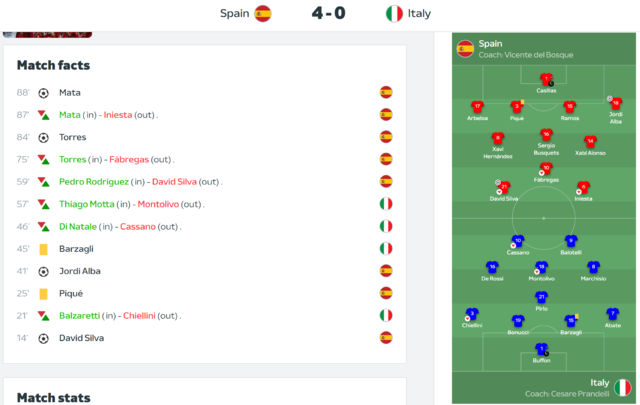Click the yellow card icon beside Barzagli
The height and width of the screenshot is (405, 640).
pyautogui.click(x=43, y=249)
